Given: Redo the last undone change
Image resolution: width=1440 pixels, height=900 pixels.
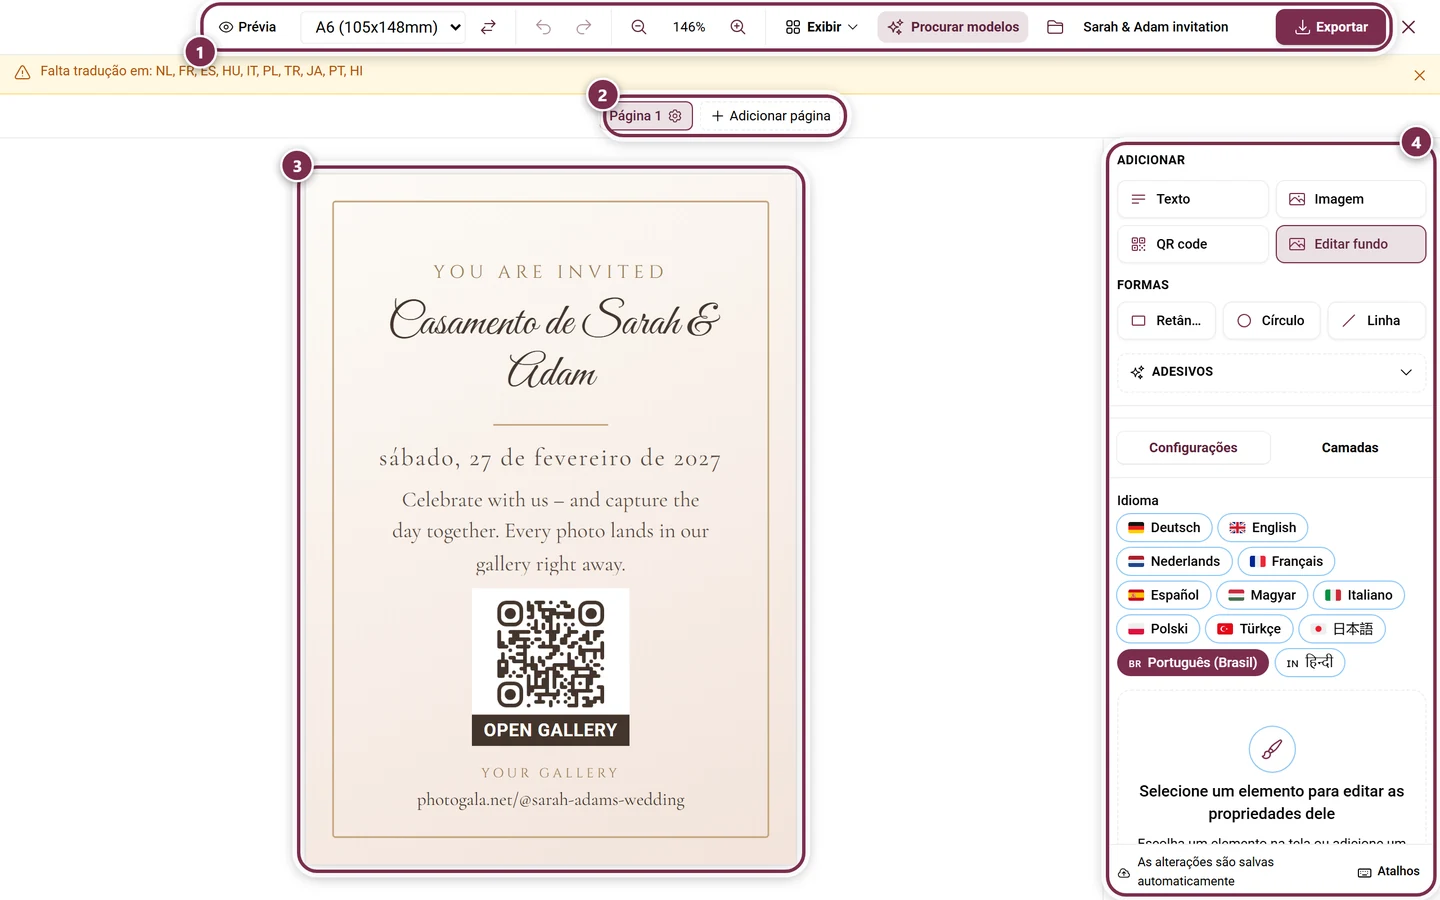Looking at the screenshot, I should click(x=584, y=27).
